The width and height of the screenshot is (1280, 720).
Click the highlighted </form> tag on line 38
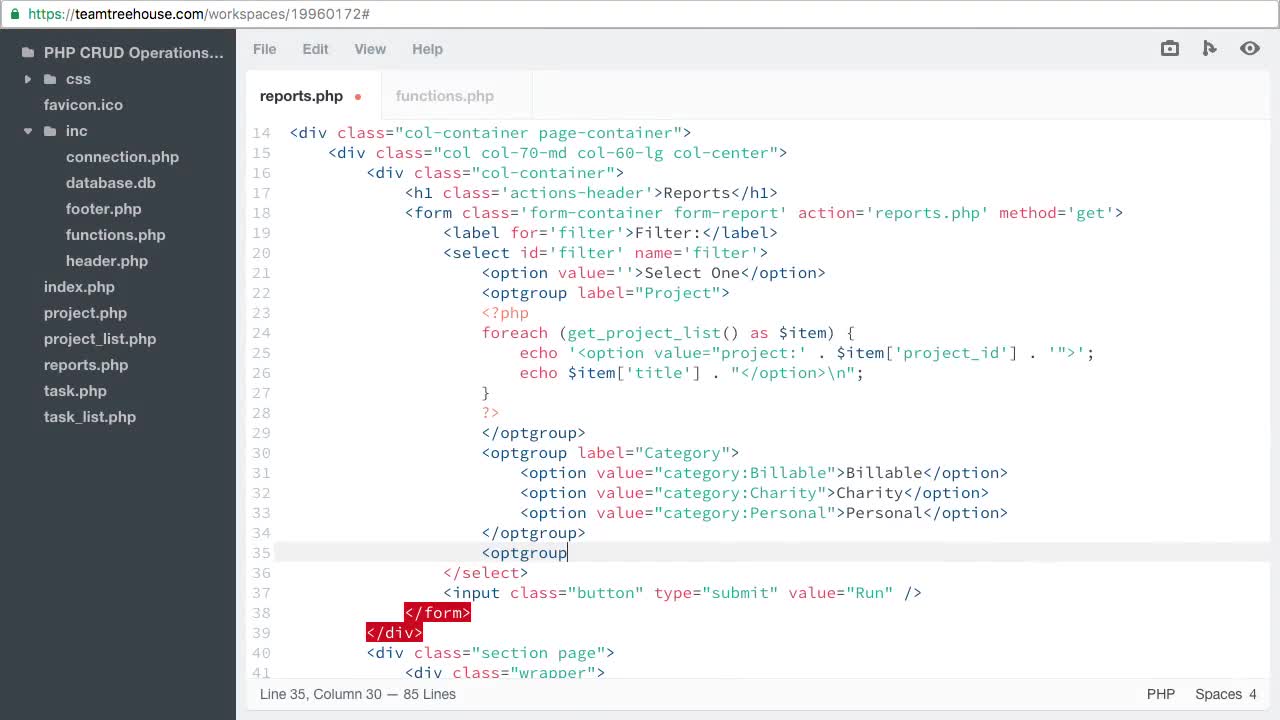pyautogui.click(x=437, y=613)
